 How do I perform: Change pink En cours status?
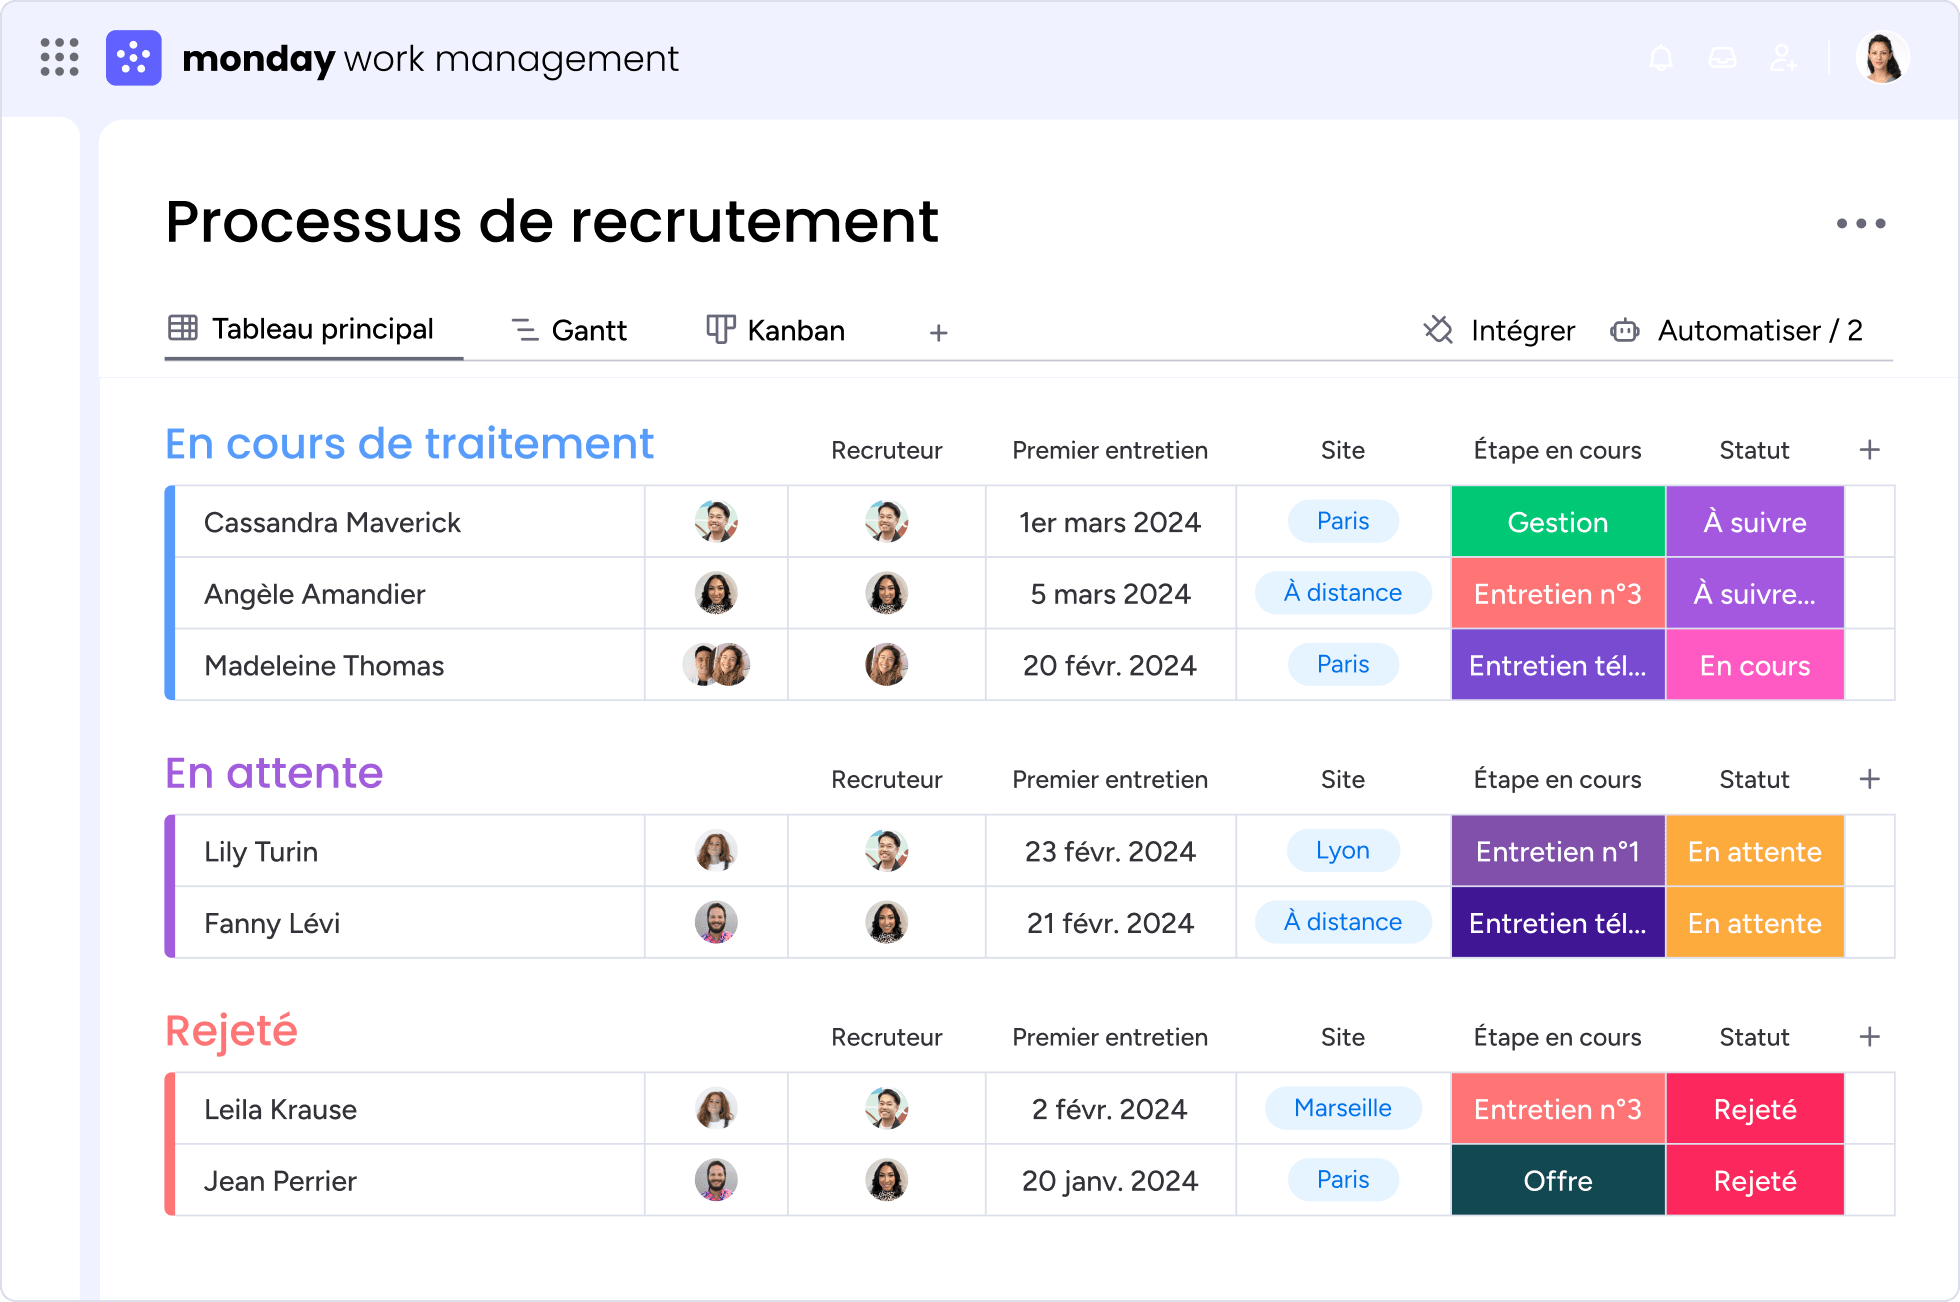1755,665
